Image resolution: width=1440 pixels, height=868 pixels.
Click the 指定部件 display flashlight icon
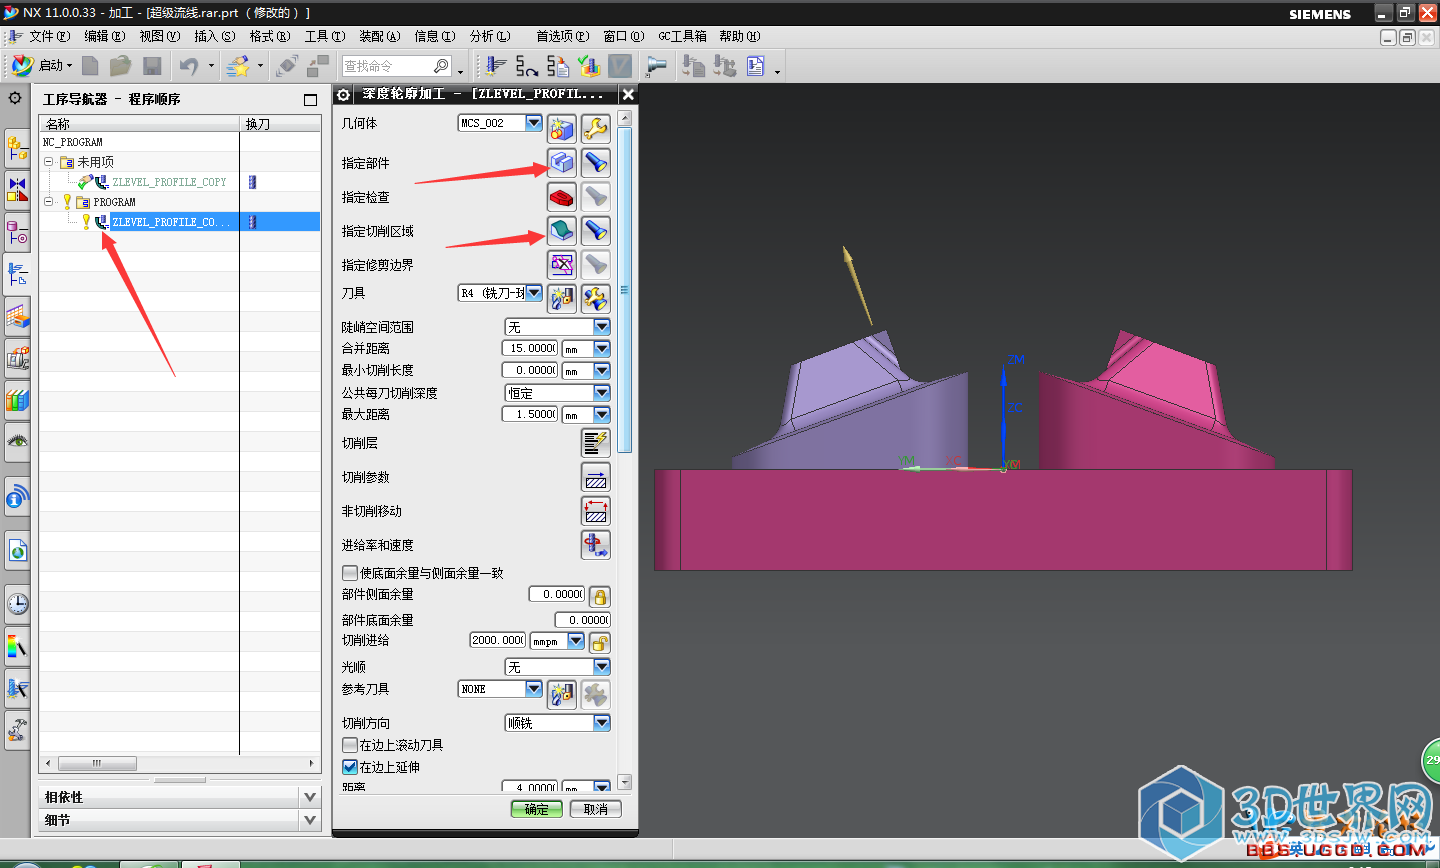596,163
